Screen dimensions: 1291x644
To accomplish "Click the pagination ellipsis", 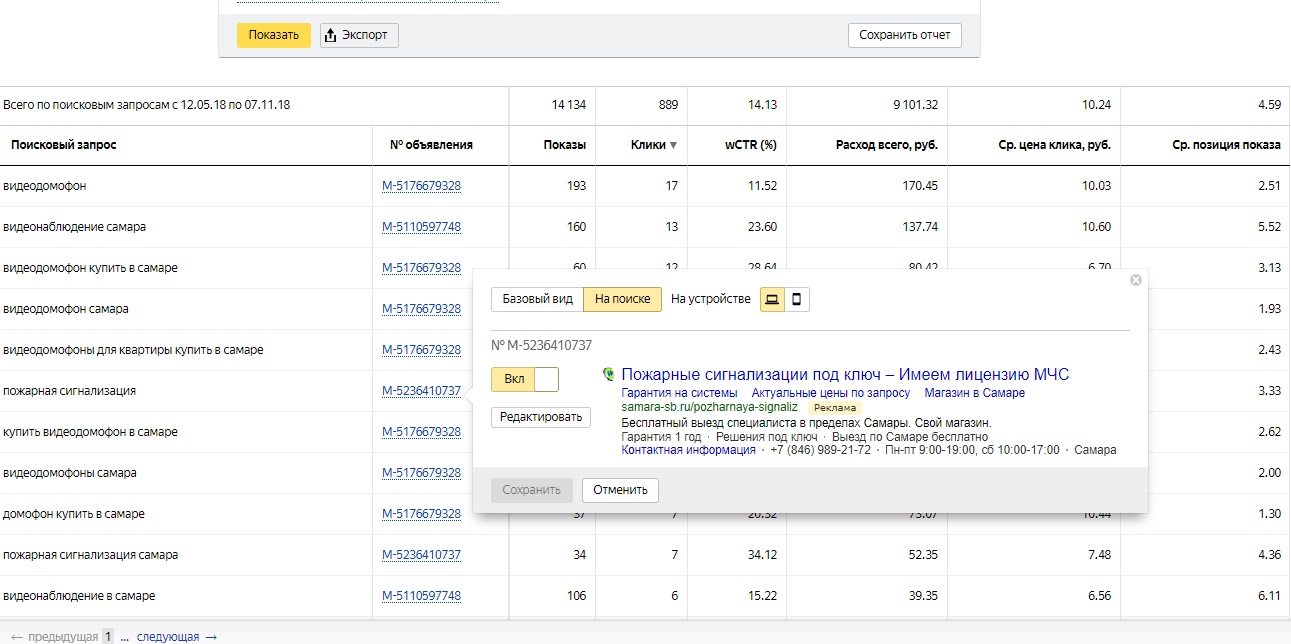I will pos(125,636).
